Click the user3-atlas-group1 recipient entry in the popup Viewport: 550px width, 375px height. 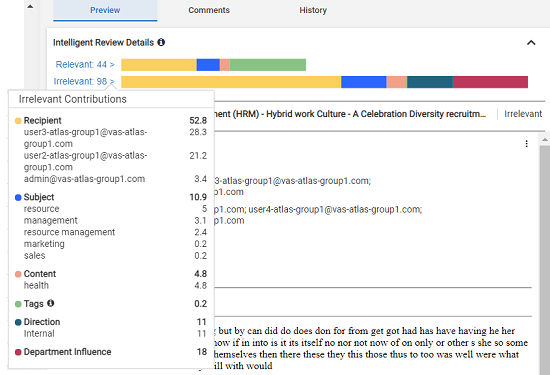(86, 138)
